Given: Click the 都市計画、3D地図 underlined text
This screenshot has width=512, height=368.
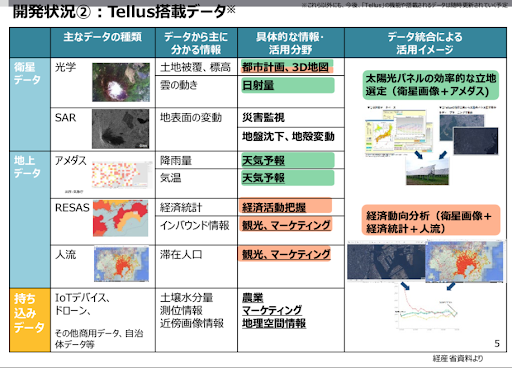Looking at the screenshot, I should (285, 67).
